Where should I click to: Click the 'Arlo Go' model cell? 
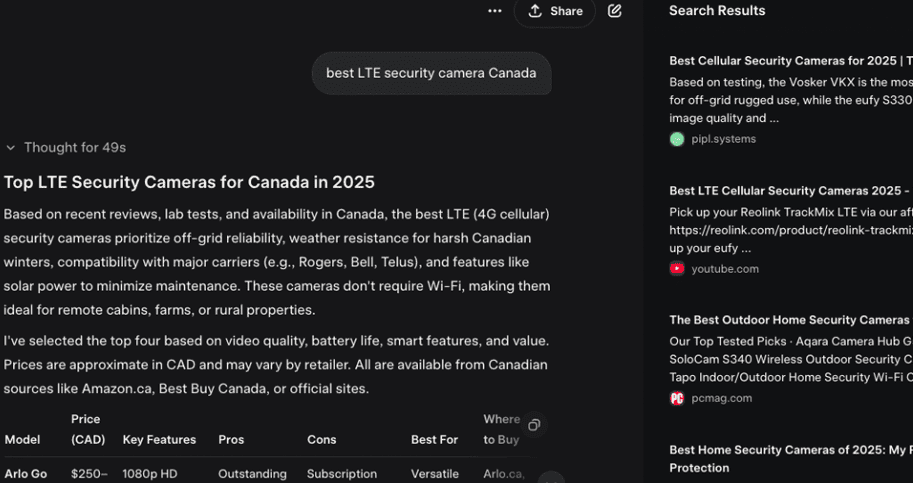(x=25, y=474)
